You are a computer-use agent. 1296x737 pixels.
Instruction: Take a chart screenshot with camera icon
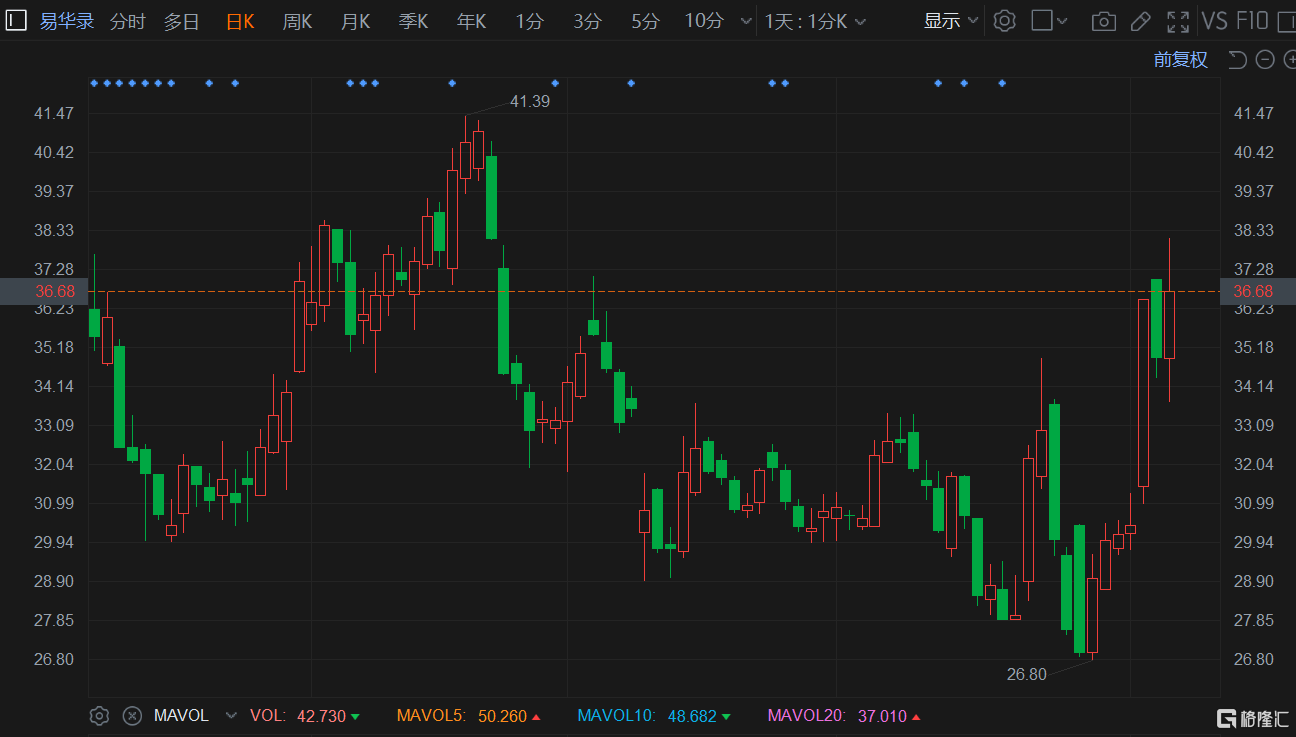tap(1103, 21)
